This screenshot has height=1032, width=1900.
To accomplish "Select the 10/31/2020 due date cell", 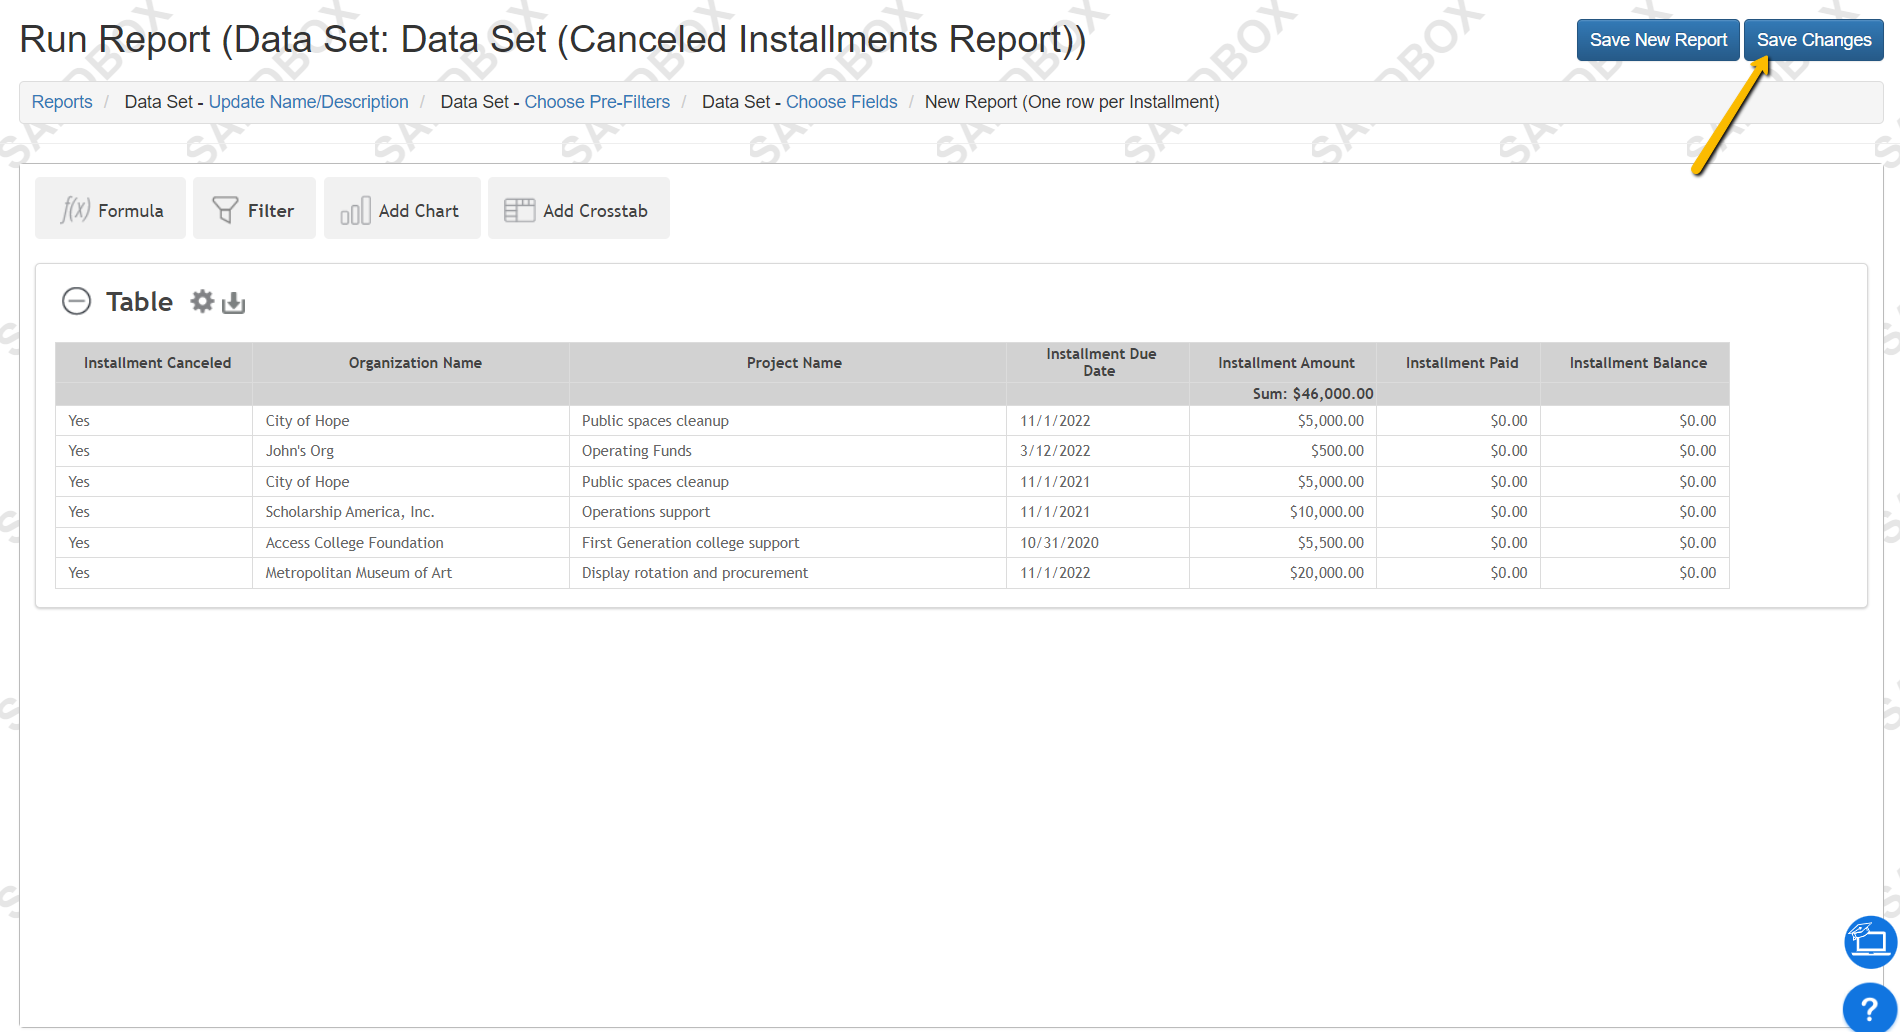I will coord(1098,543).
